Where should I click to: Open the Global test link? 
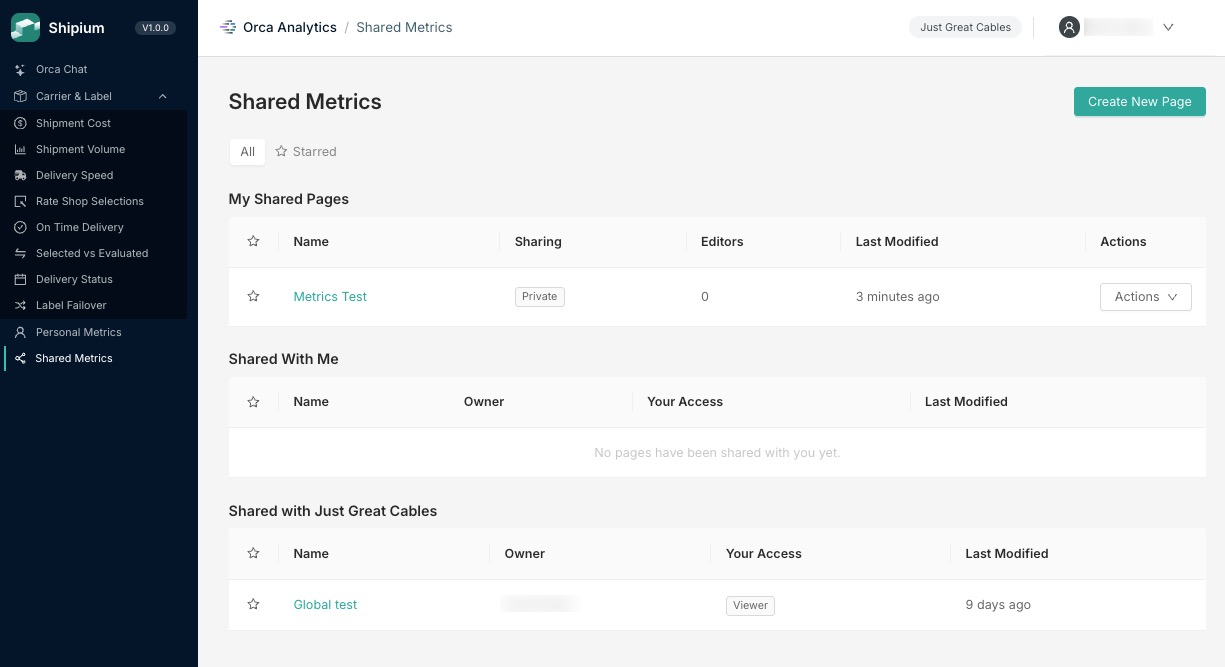[325, 604]
